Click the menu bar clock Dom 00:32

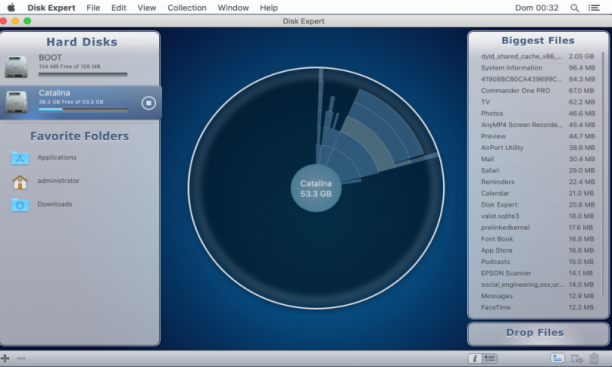pyautogui.click(x=537, y=8)
